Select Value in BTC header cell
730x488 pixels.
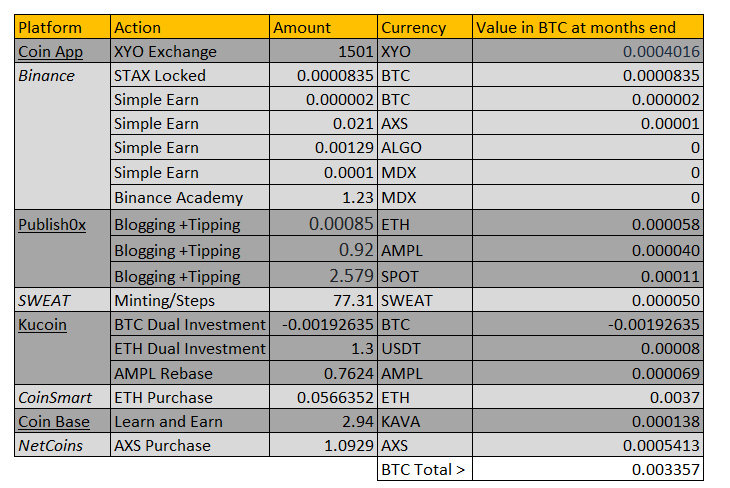[588, 27]
